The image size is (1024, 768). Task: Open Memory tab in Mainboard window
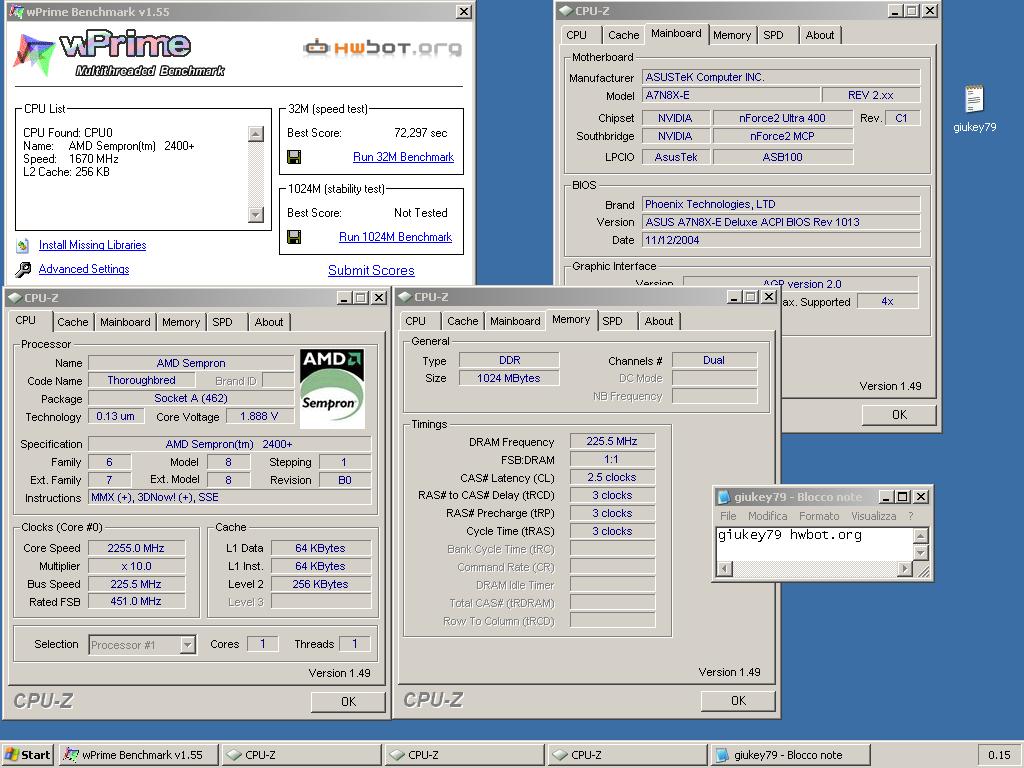tap(731, 35)
